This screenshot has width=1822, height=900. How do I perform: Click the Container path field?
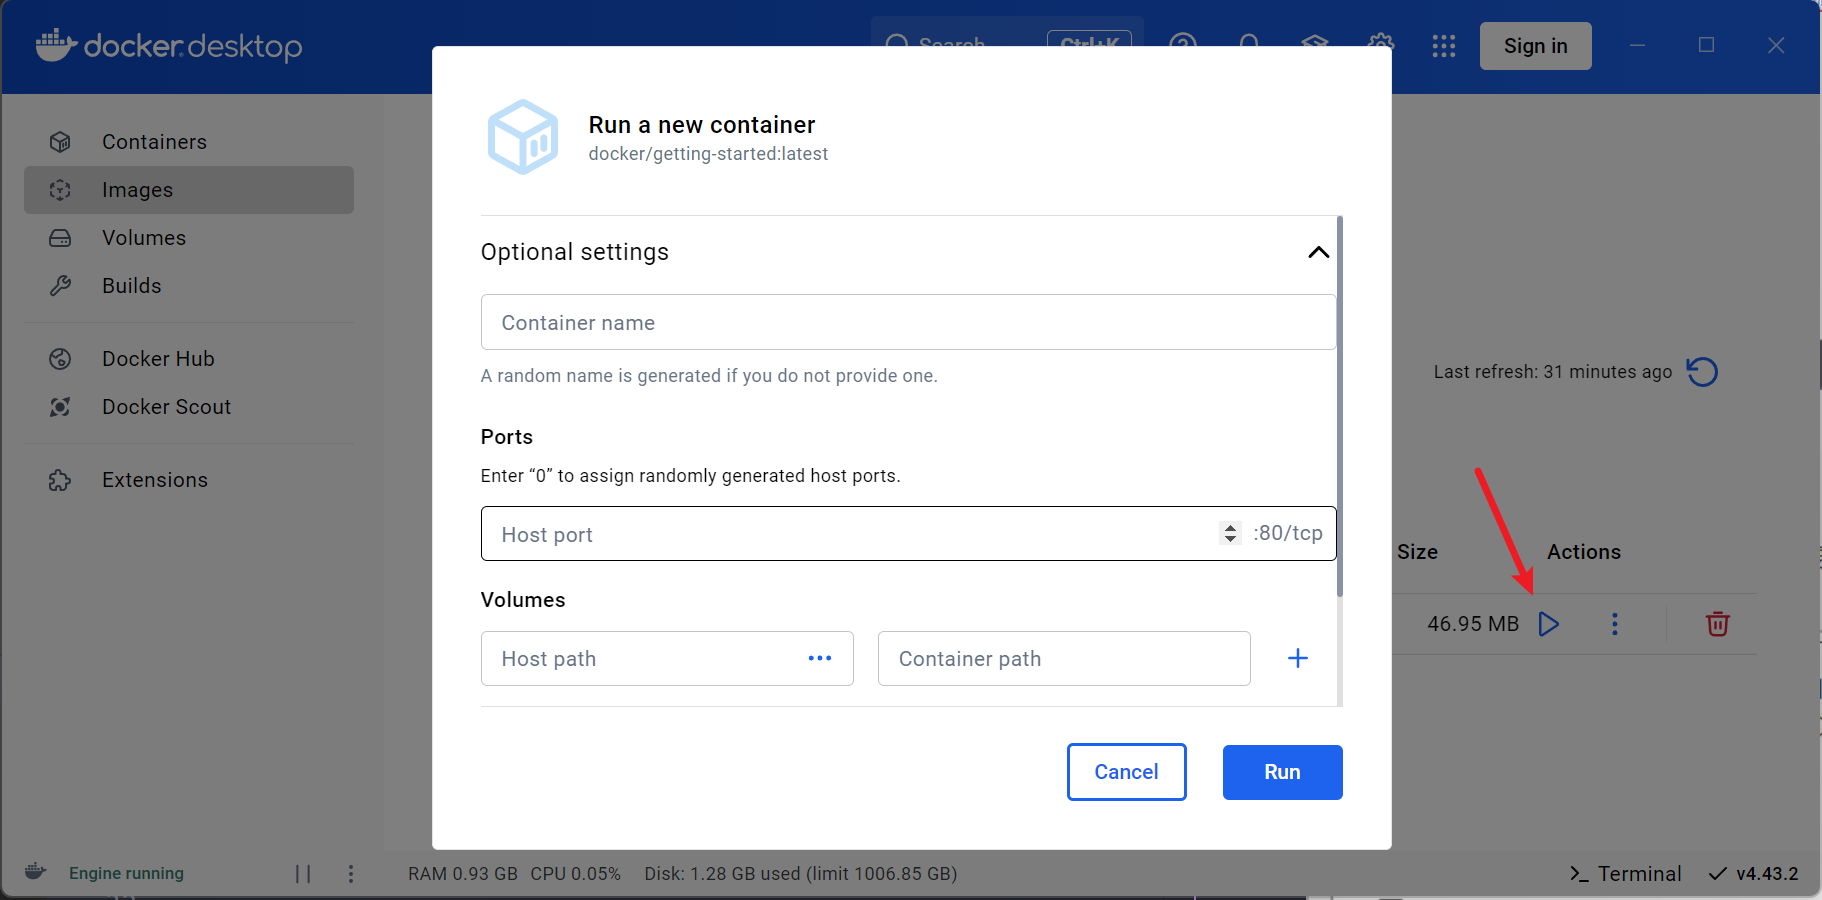coord(1063,658)
